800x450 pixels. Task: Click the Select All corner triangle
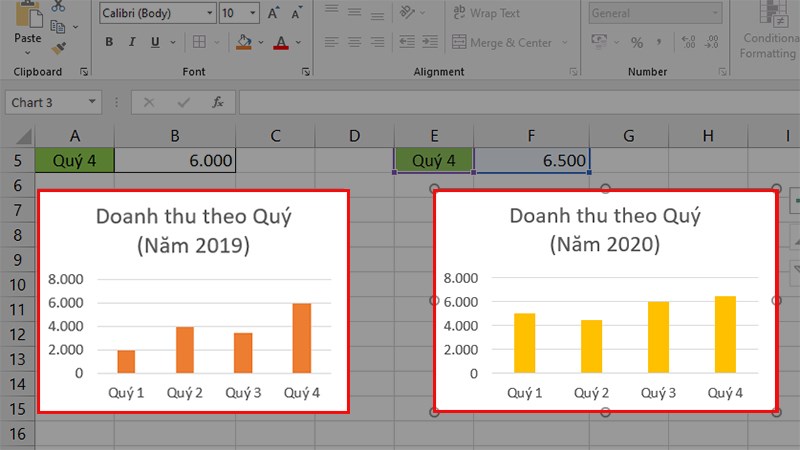coord(23,136)
